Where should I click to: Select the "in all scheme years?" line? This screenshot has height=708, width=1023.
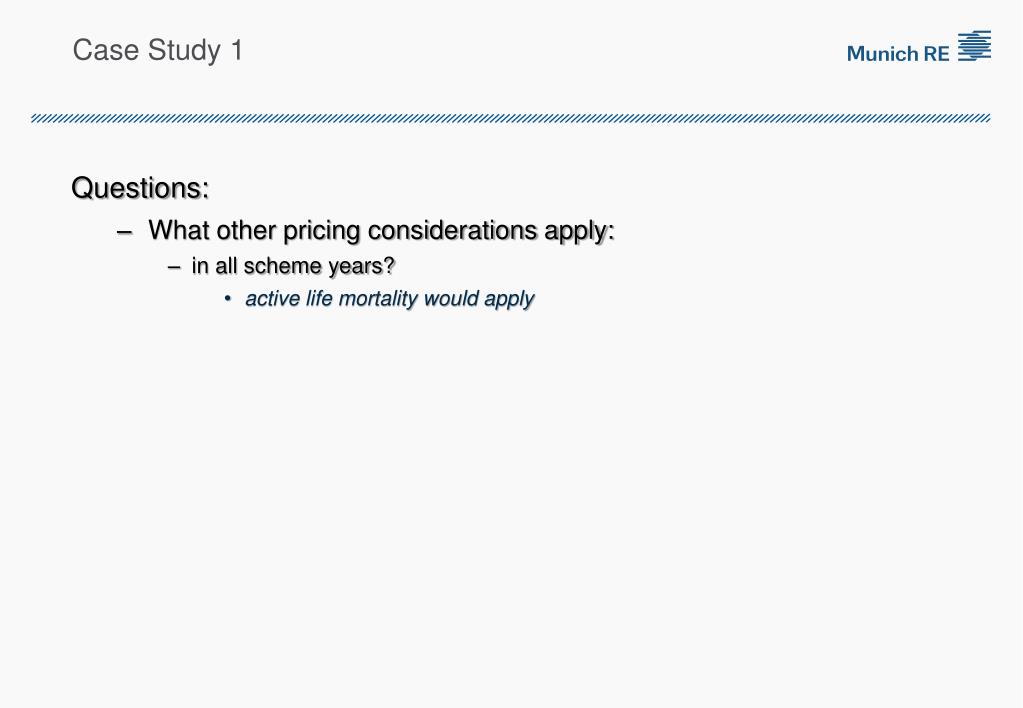(293, 266)
